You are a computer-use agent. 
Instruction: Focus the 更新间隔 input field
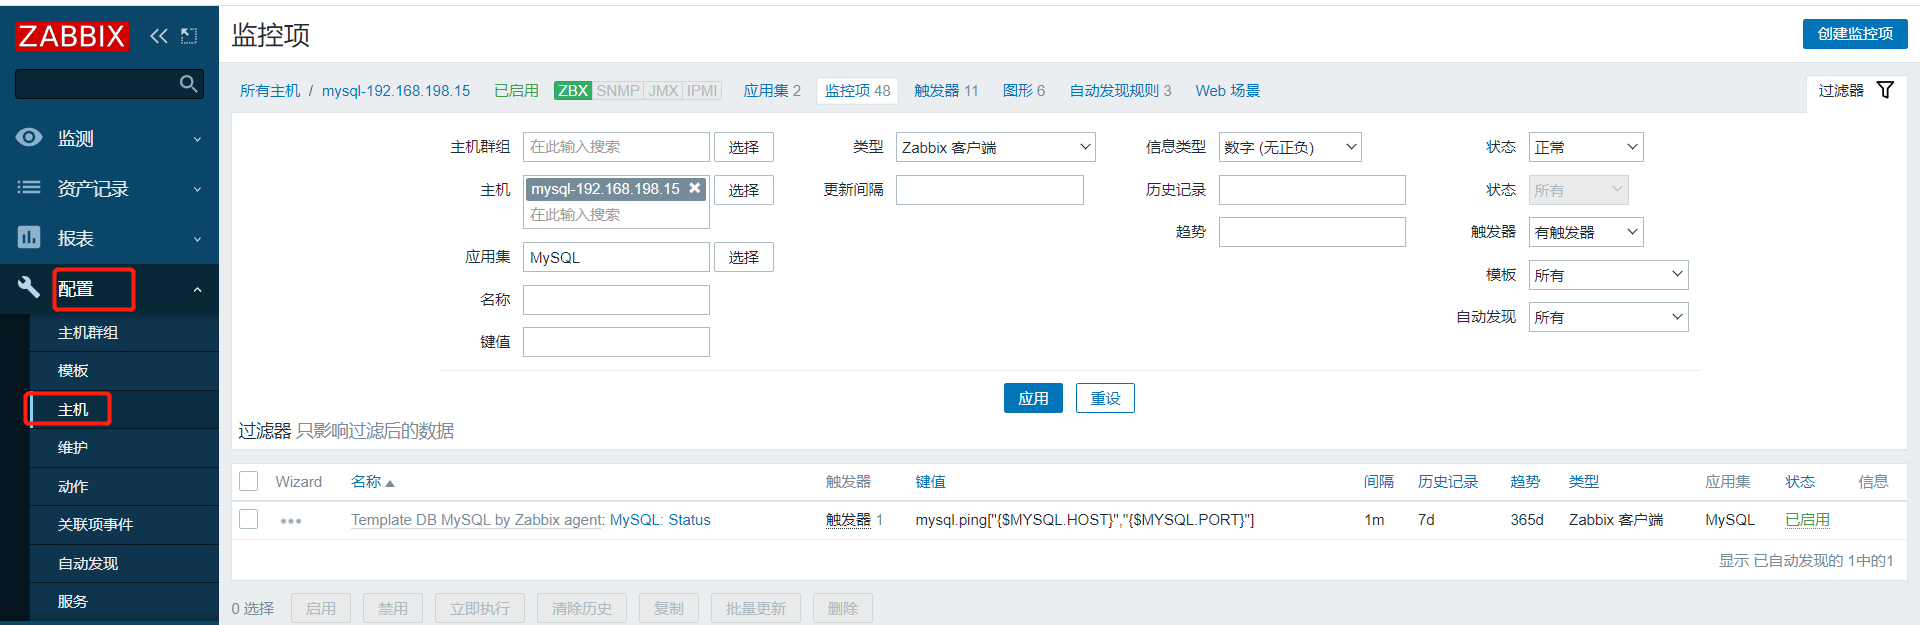click(990, 190)
